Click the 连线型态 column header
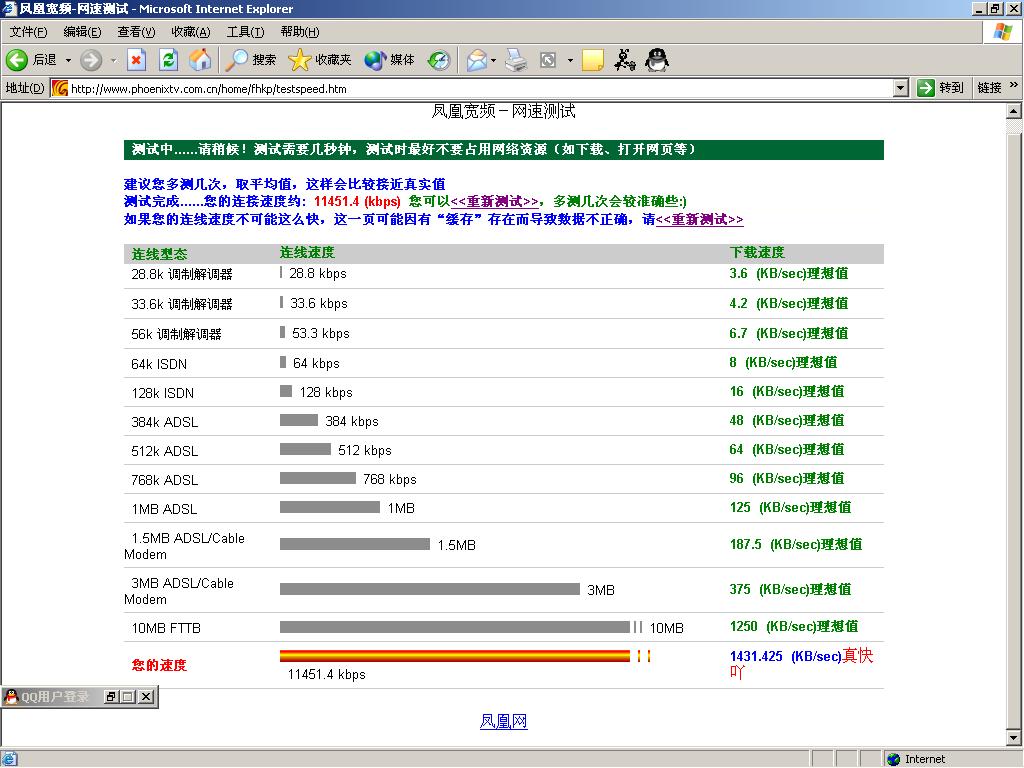 click(159, 254)
